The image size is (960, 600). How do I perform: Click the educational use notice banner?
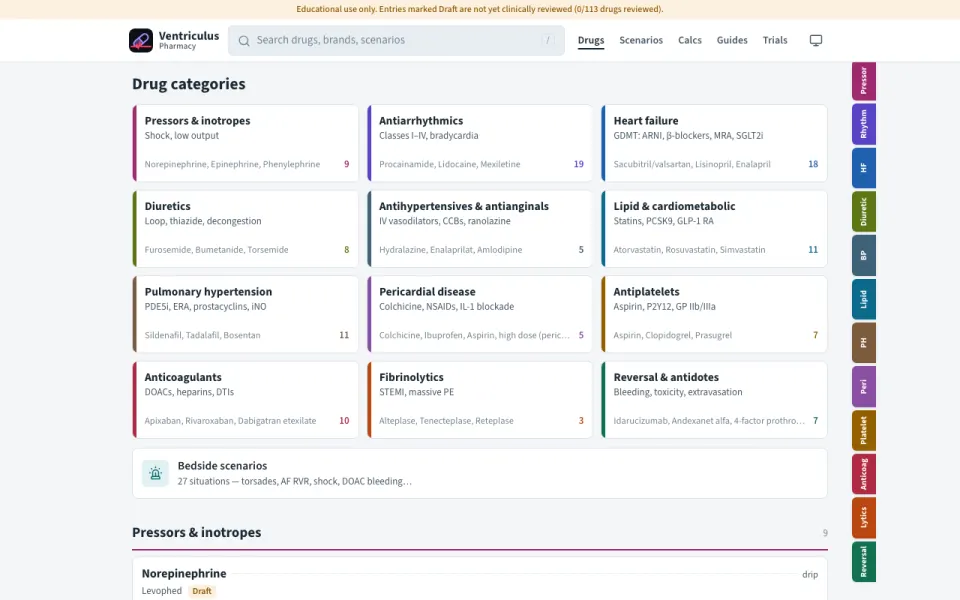coord(480,9)
